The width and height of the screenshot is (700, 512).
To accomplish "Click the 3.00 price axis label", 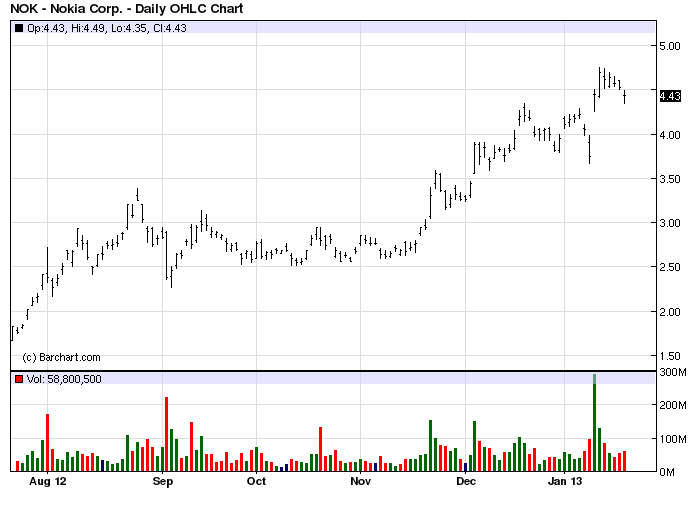I will point(670,223).
